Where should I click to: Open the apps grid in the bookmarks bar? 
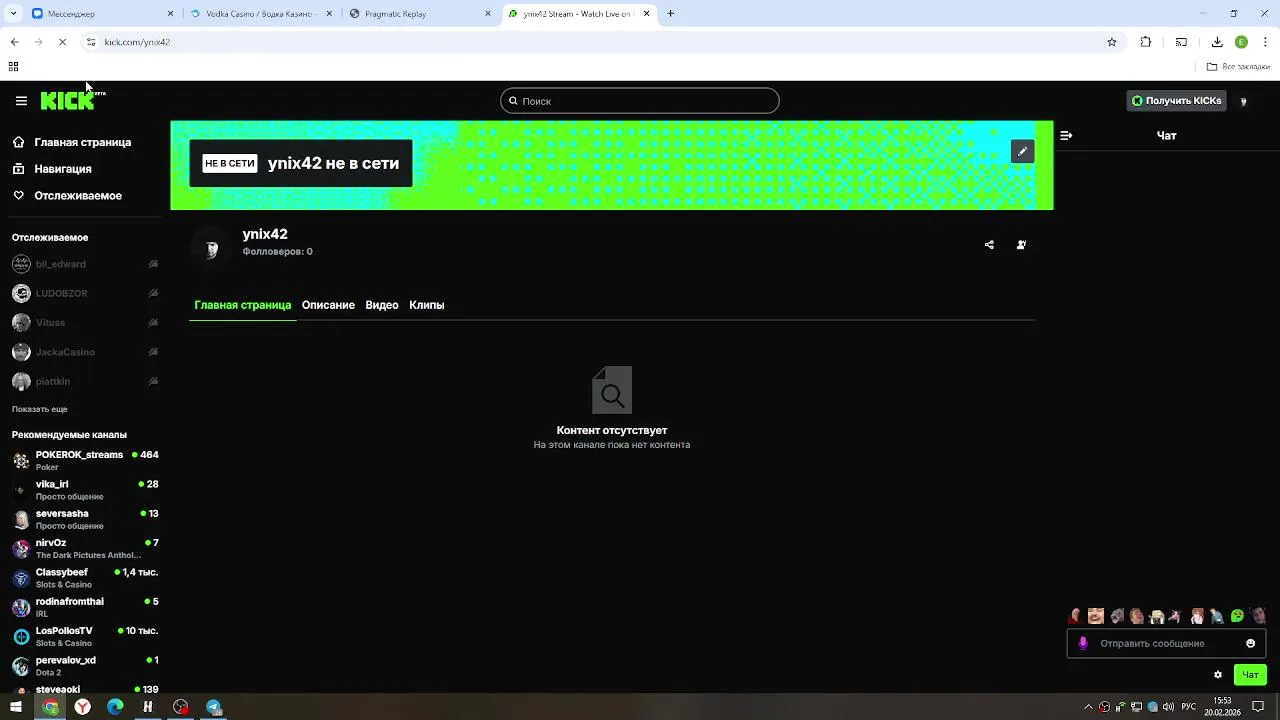(13, 67)
